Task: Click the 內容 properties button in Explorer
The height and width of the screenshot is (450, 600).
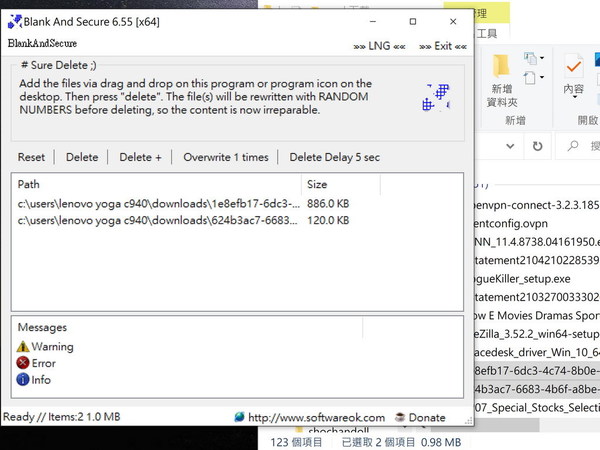Action: coord(573,75)
